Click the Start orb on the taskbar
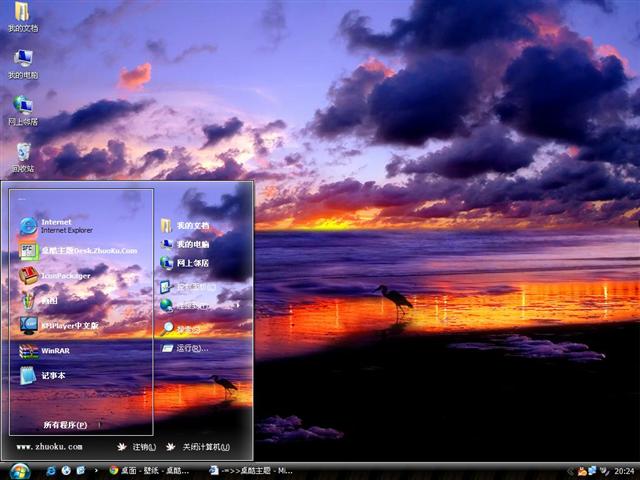Screen dimensions: 640x480 pos(19,470)
